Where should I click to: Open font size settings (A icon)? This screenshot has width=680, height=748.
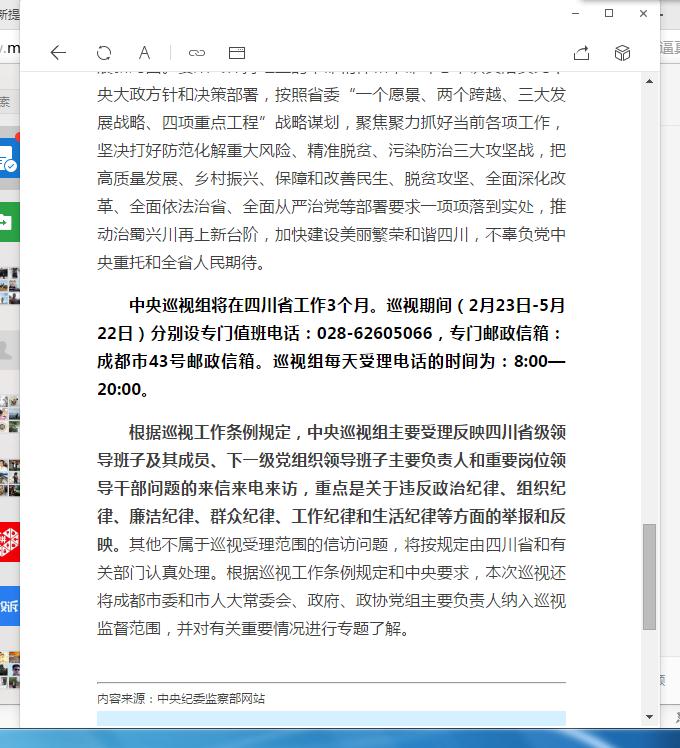pos(145,53)
